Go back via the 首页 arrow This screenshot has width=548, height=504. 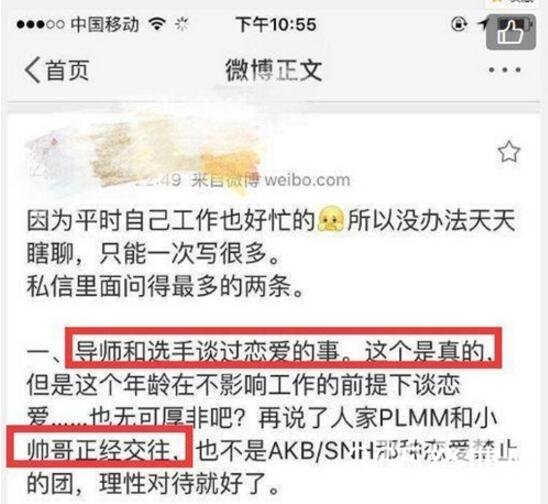[57, 70]
